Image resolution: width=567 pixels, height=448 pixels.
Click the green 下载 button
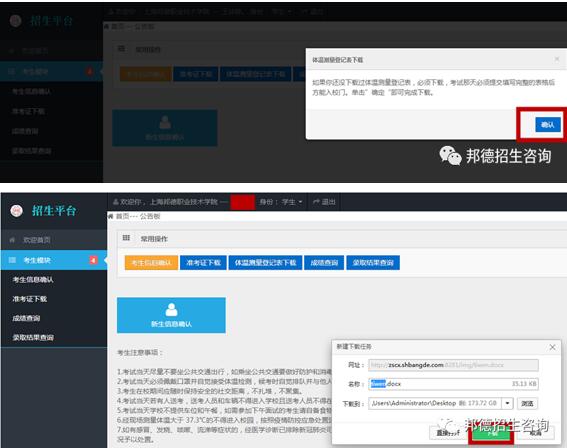click(491, 433)
